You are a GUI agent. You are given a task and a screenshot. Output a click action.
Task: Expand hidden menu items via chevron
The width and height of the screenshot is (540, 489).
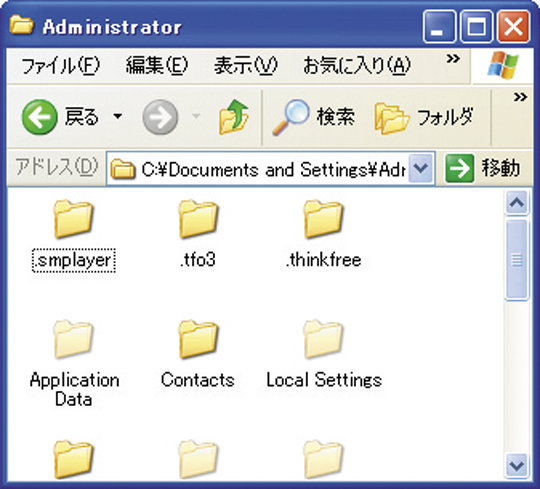tap(453, 59)
